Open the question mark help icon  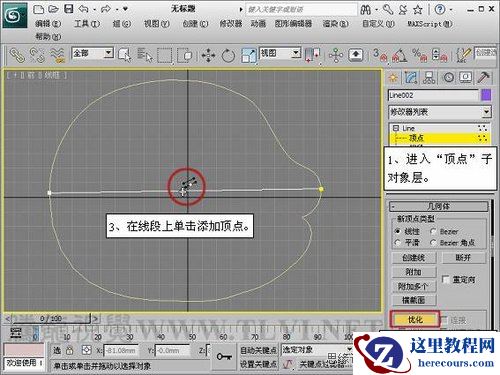pos(440,10)
